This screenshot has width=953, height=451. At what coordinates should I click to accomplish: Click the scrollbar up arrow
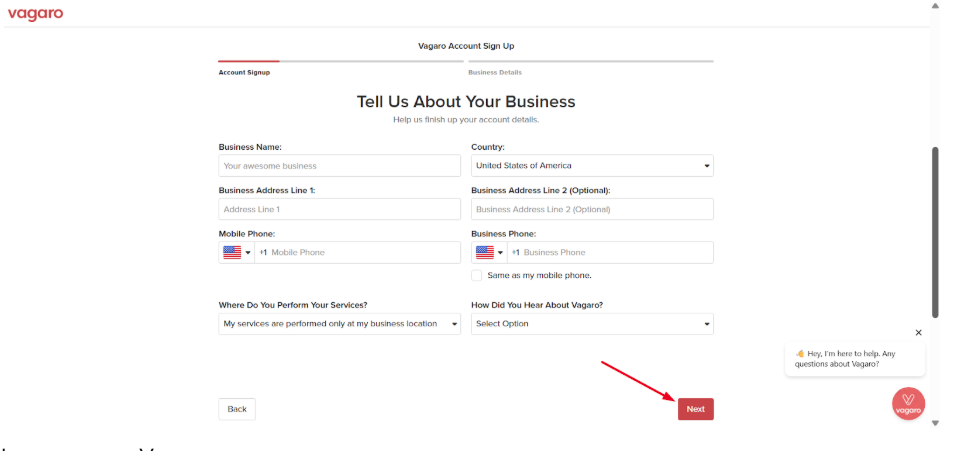click(x=935, y=5)
